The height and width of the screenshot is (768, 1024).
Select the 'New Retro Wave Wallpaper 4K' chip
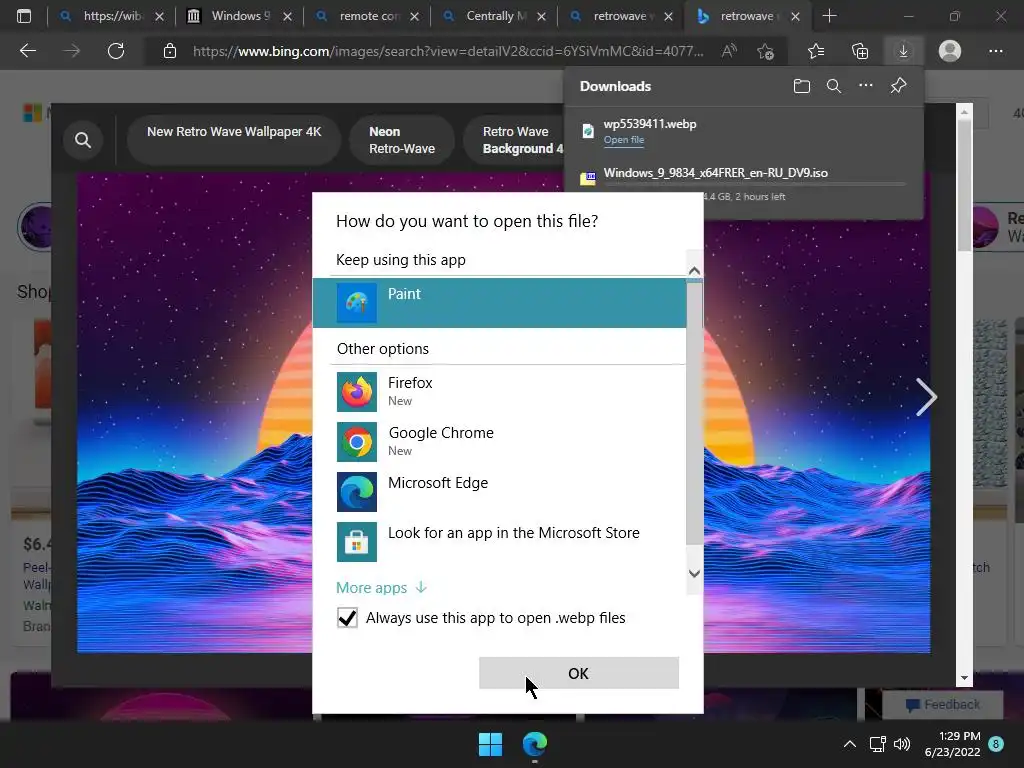pos(234,140)
